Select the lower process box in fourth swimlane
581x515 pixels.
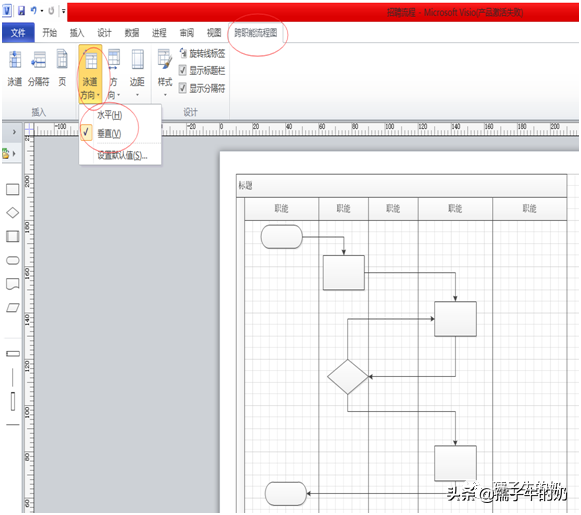[x=455, y=463]
